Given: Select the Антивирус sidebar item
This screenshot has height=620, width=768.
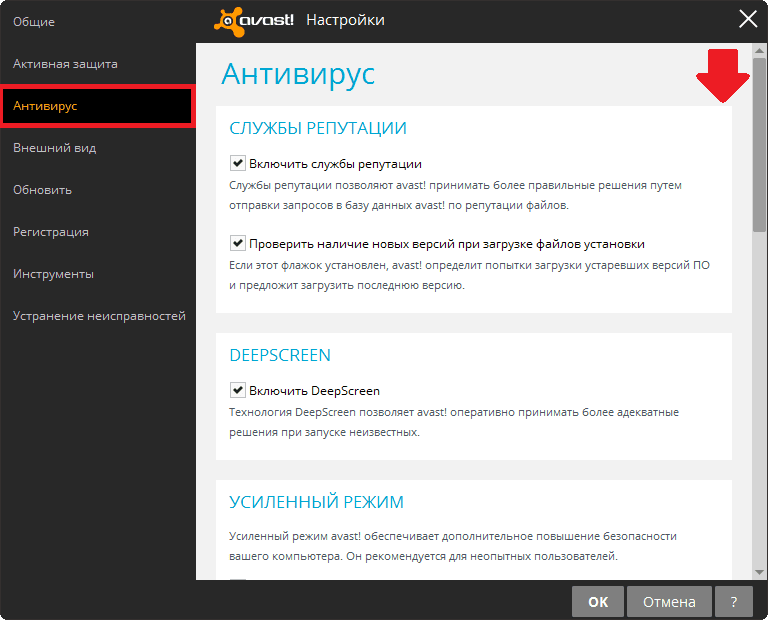Looking at the screenshot, I should coord(97,106).
